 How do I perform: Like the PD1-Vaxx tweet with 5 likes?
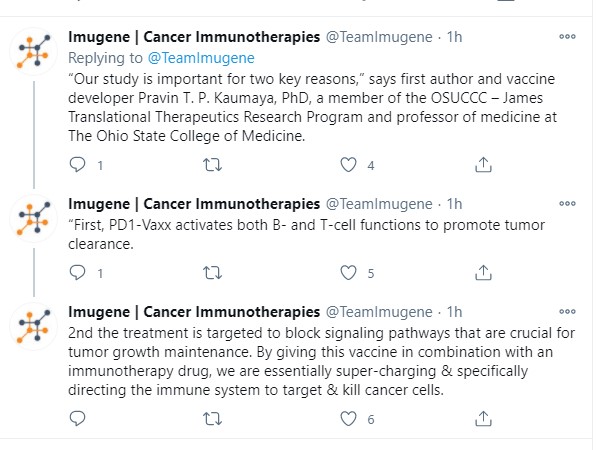(x=348, y=273)
